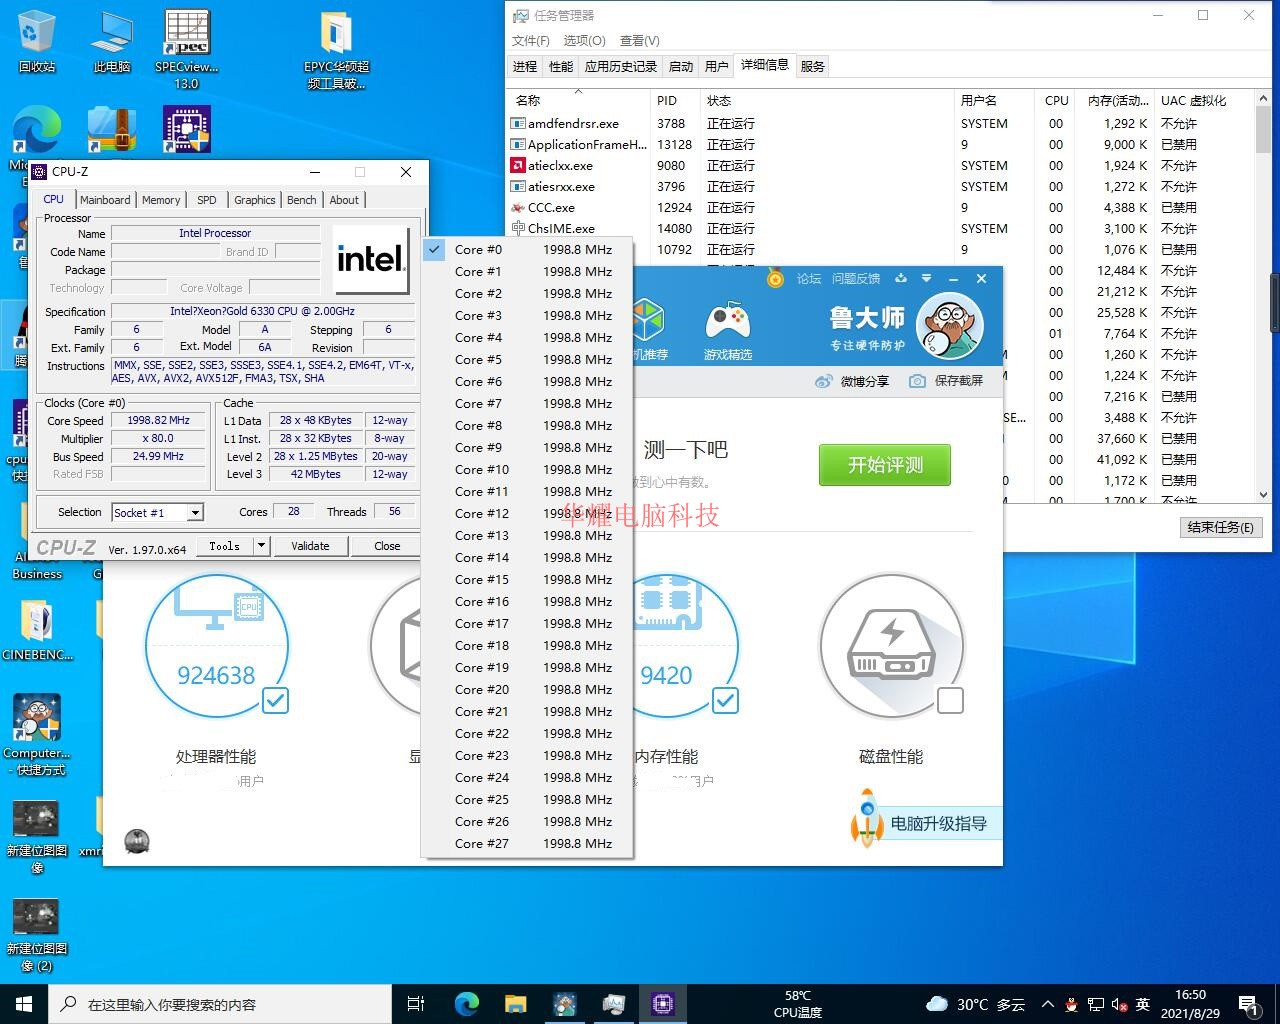
Task: Open the Recycle Bin (回收站) desktop icon
Action: [37, 42]
